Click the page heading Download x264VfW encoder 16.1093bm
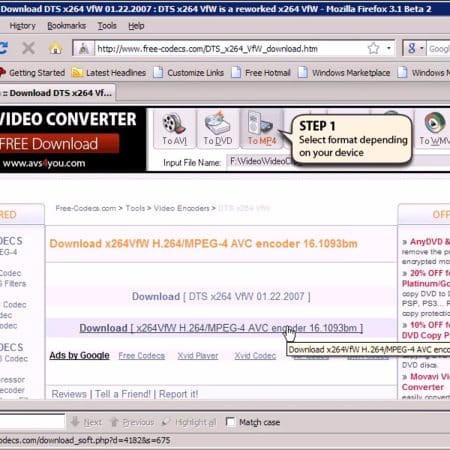The height and width of the screenshot is (450, 450). [x=203, y=244]
